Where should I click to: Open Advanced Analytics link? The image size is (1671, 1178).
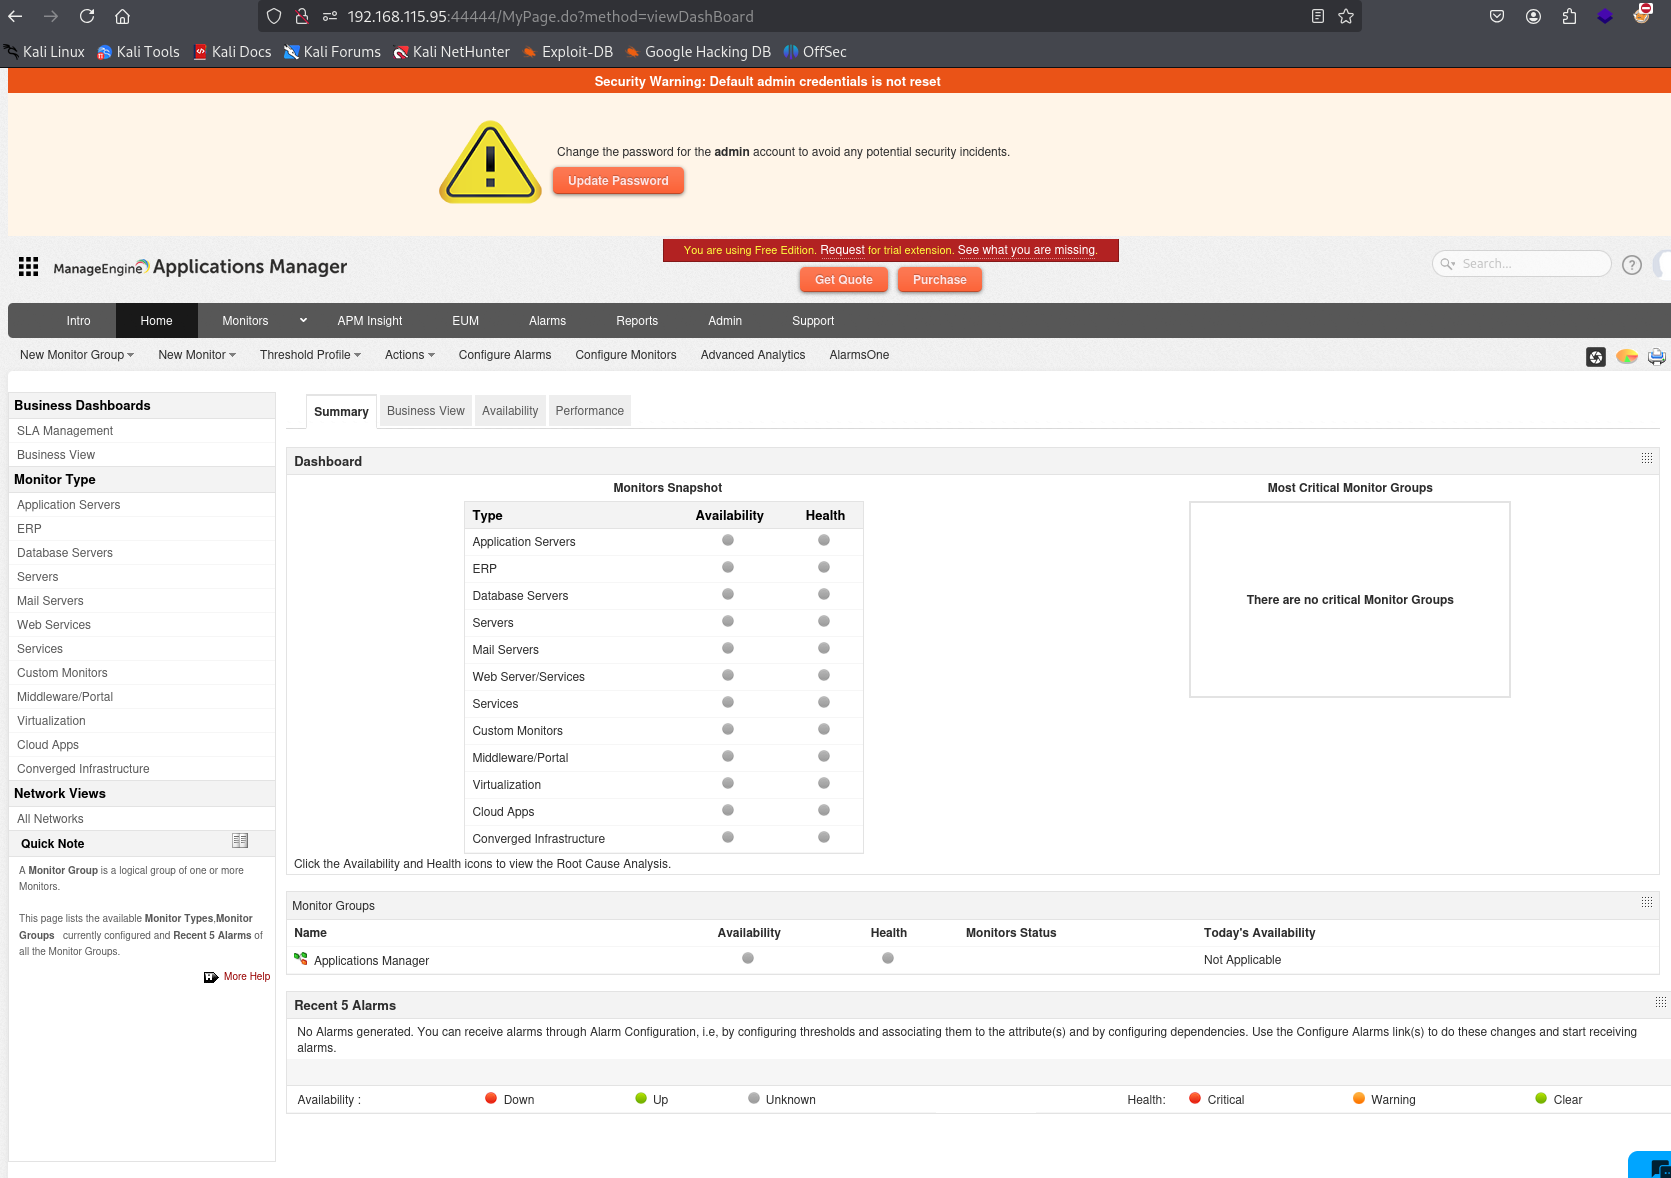[753, 355]
